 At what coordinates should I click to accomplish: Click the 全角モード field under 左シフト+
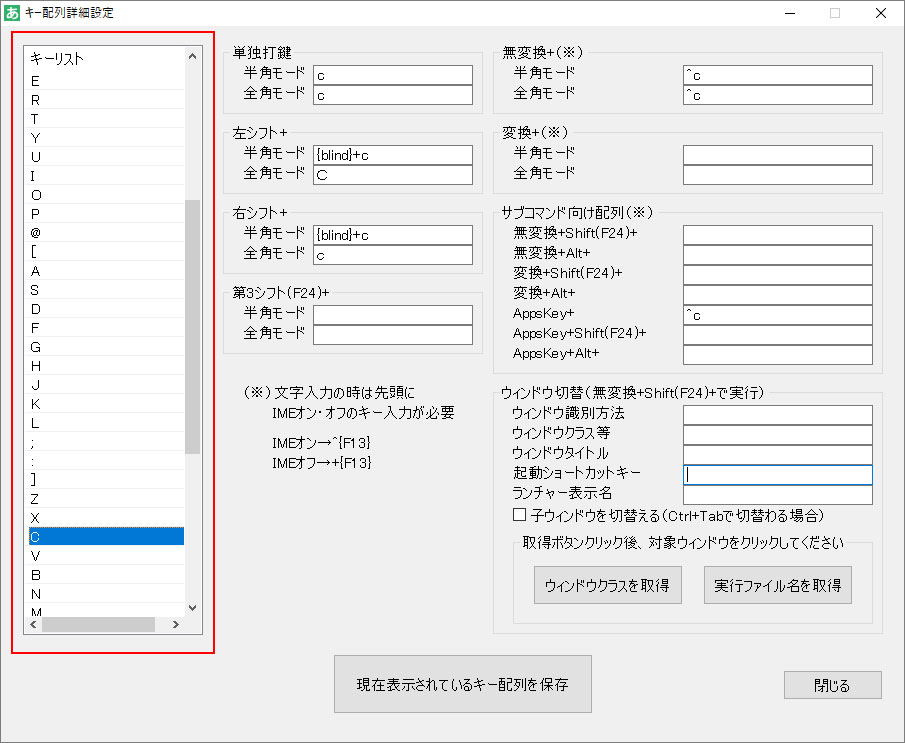coord(392,173)
